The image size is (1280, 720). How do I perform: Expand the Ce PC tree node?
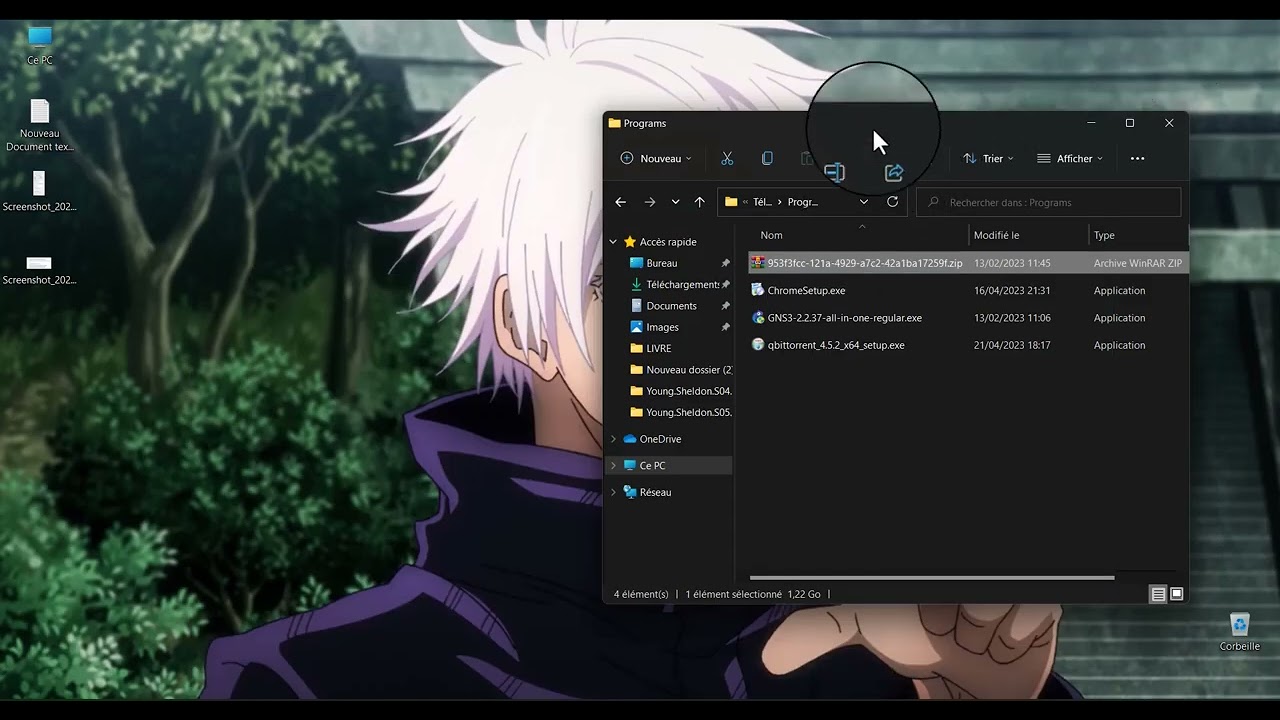point(613,465)
